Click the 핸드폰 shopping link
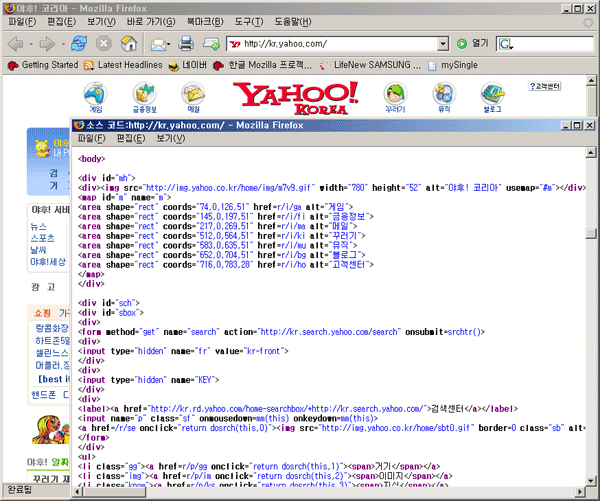600x501 pixels. click(x=43, y=394)
